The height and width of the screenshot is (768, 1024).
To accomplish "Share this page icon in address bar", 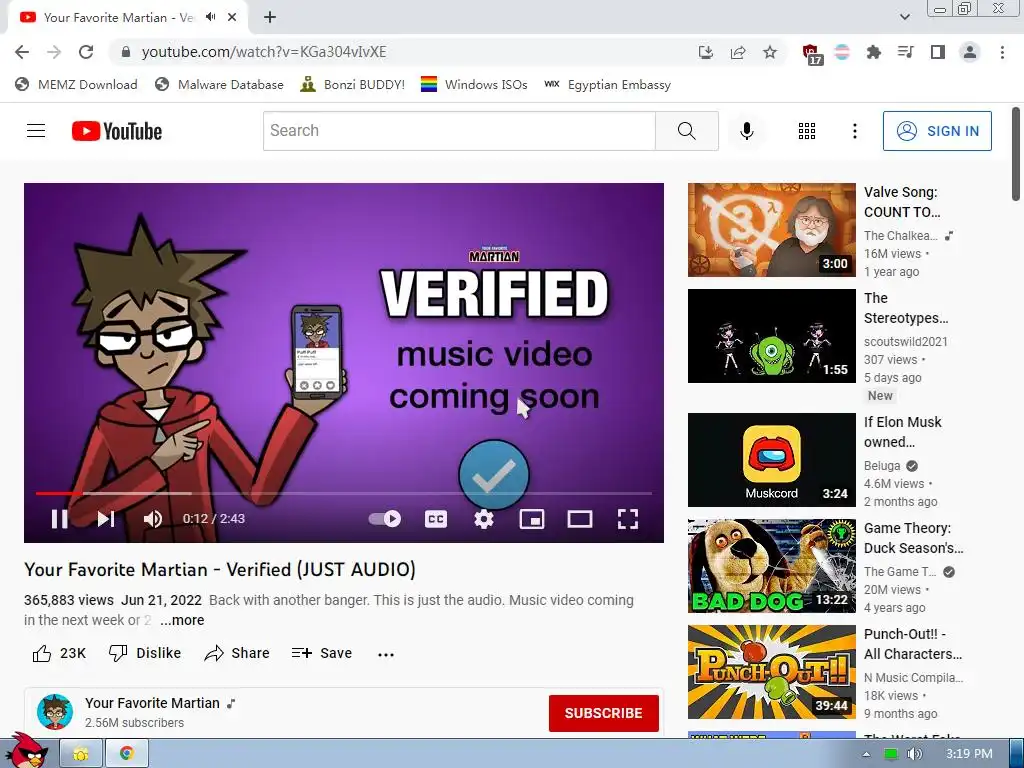I will [738, 52].
